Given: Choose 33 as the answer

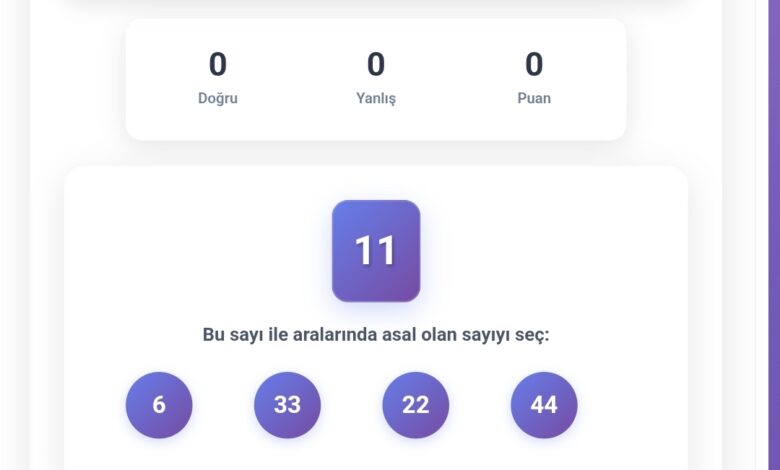Looking at the screenshot, I should click(x=287, y=405).
